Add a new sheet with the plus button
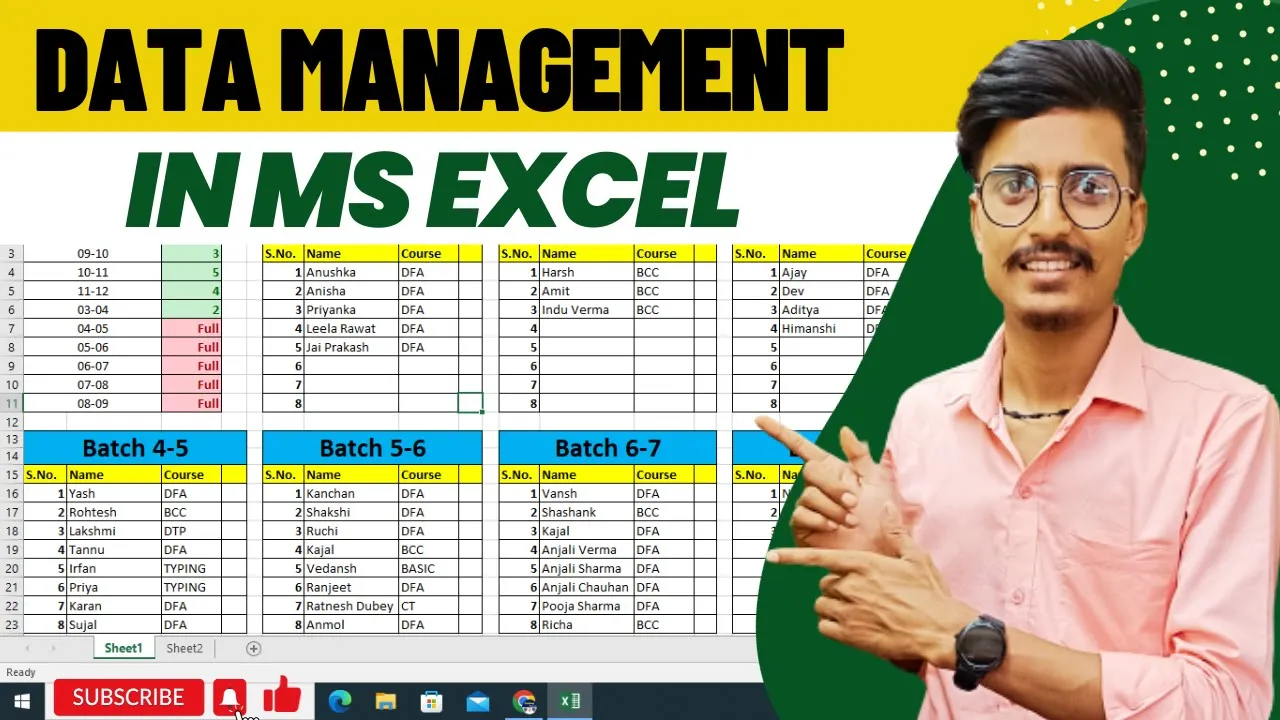The height and width of the screenshot is (720, 1280). pos(253,648)
